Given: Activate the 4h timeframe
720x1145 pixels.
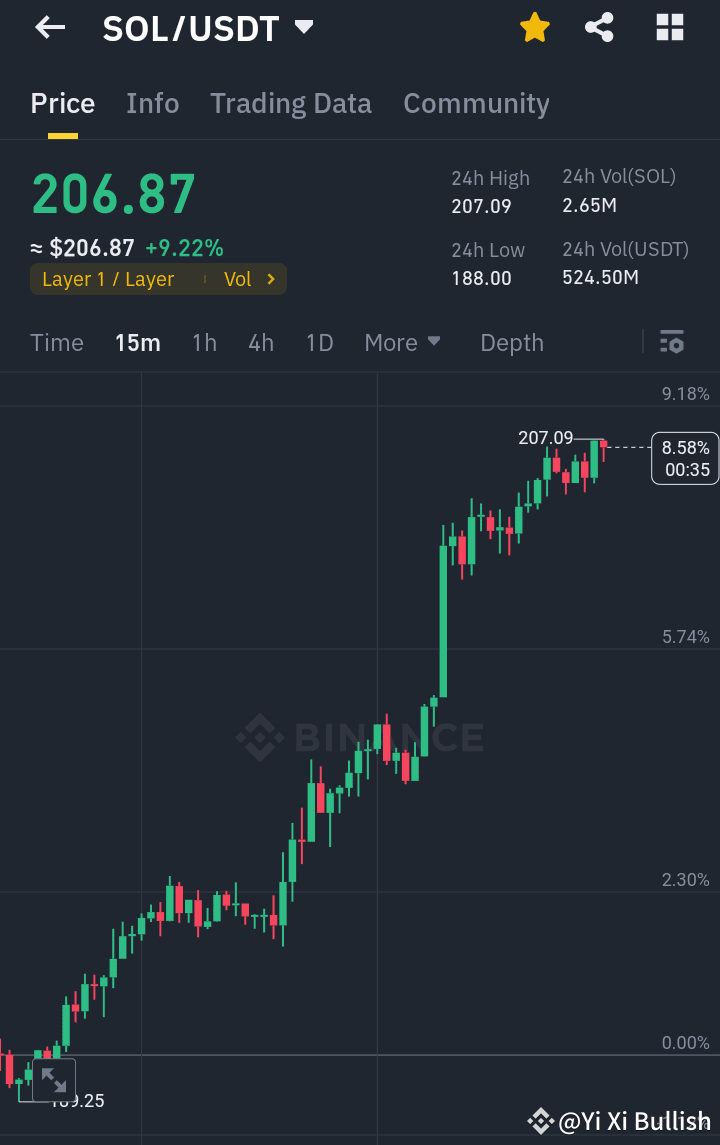Looking at the screenshot, I should point(260,342).
